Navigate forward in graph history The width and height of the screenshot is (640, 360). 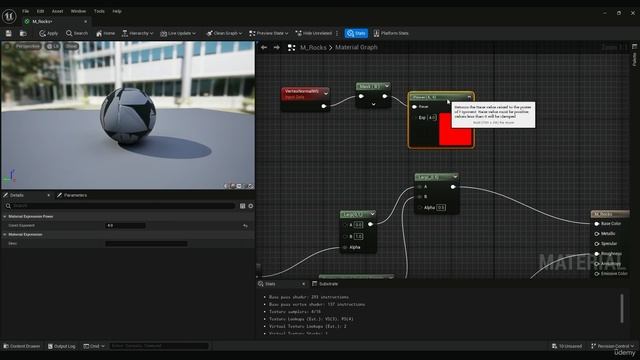coord(277,48)
